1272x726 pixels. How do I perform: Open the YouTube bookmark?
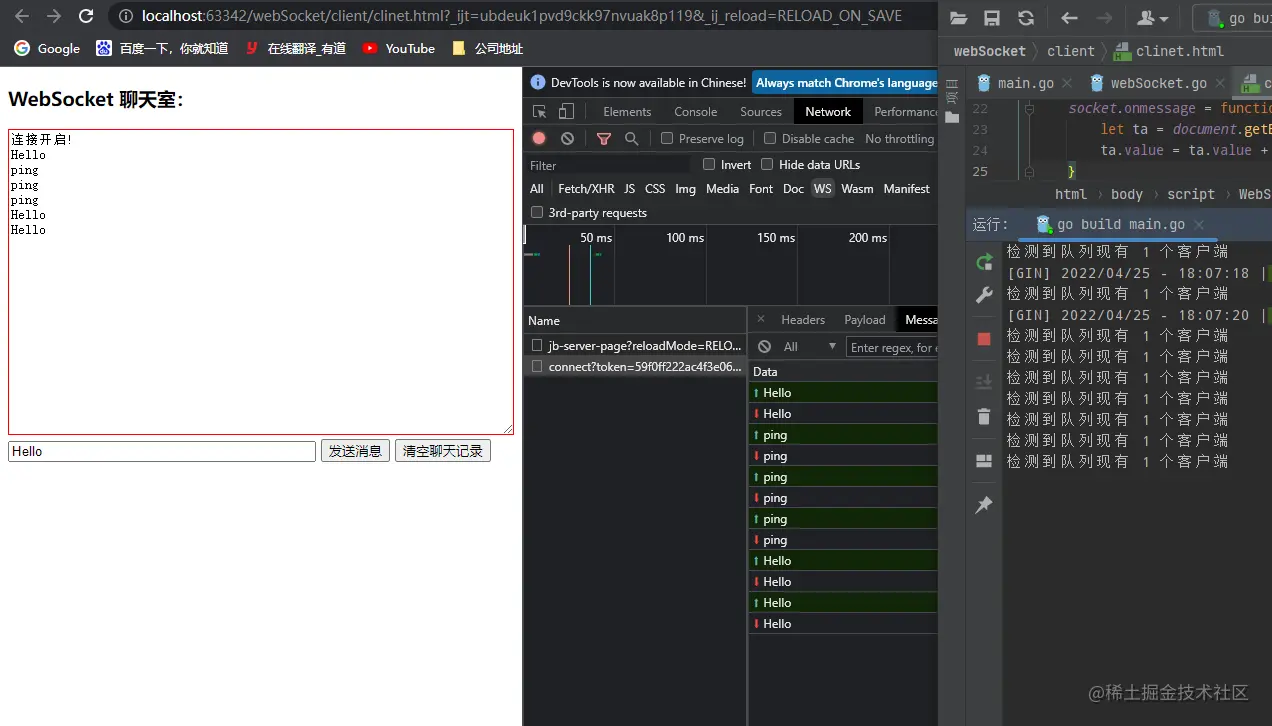399,48
